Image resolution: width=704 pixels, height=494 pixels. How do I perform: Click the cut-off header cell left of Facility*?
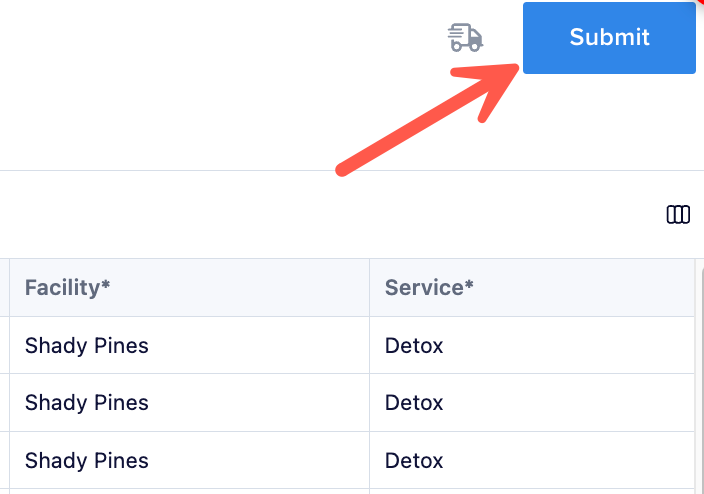[4, 287]
